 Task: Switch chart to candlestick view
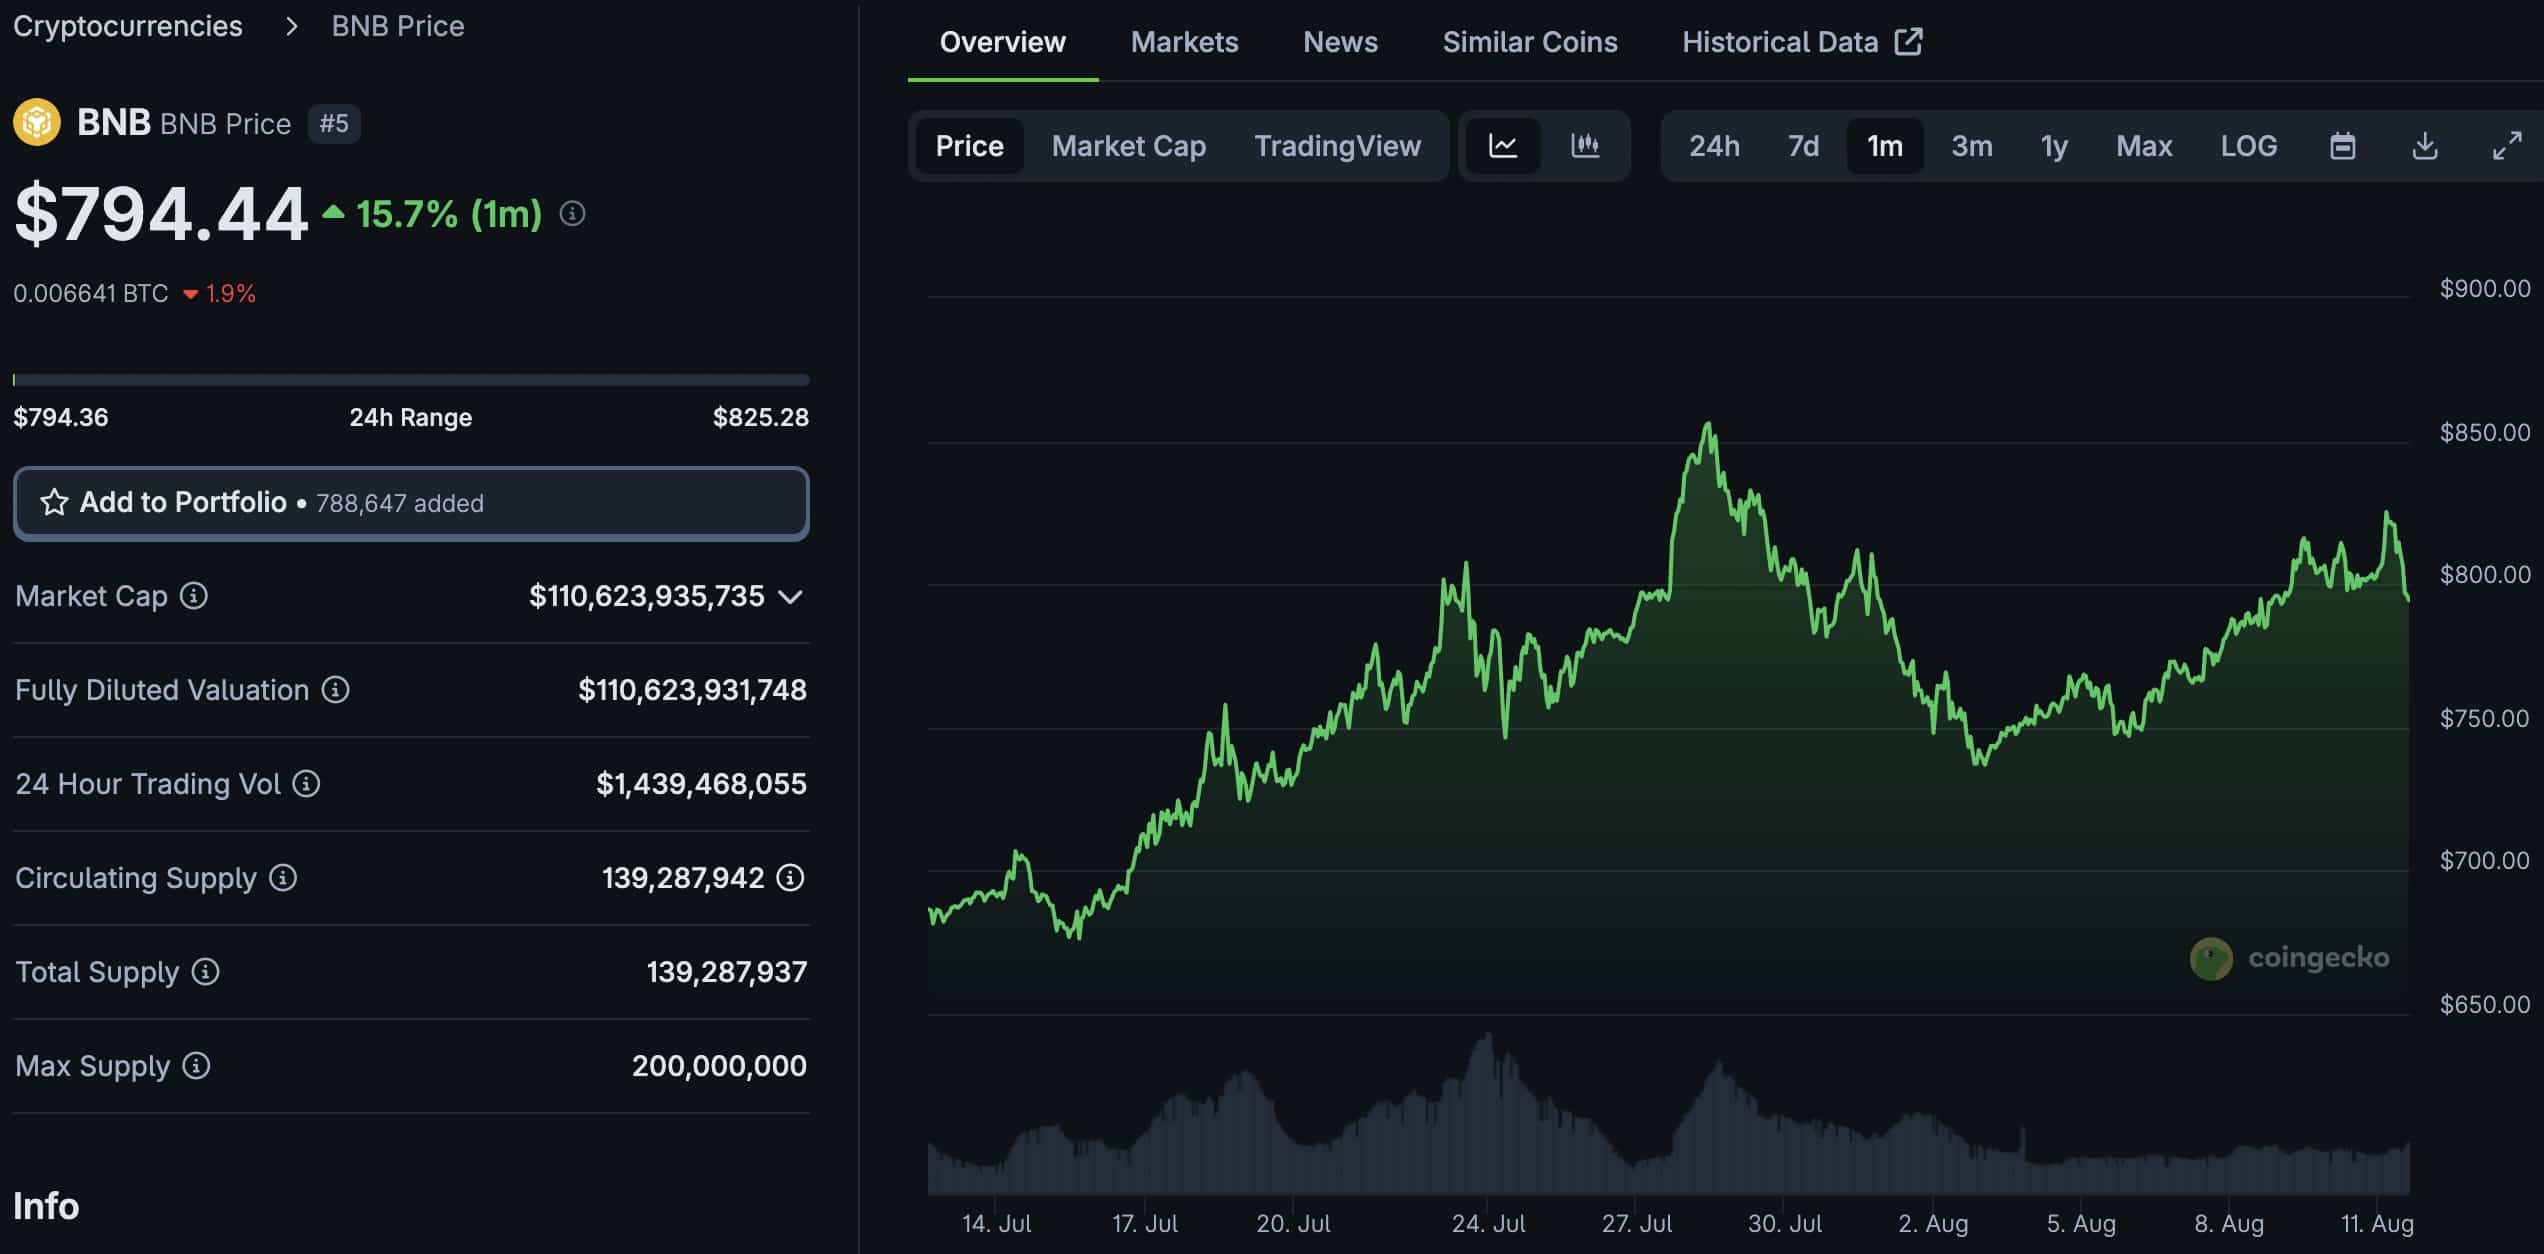click(1586, 146)
